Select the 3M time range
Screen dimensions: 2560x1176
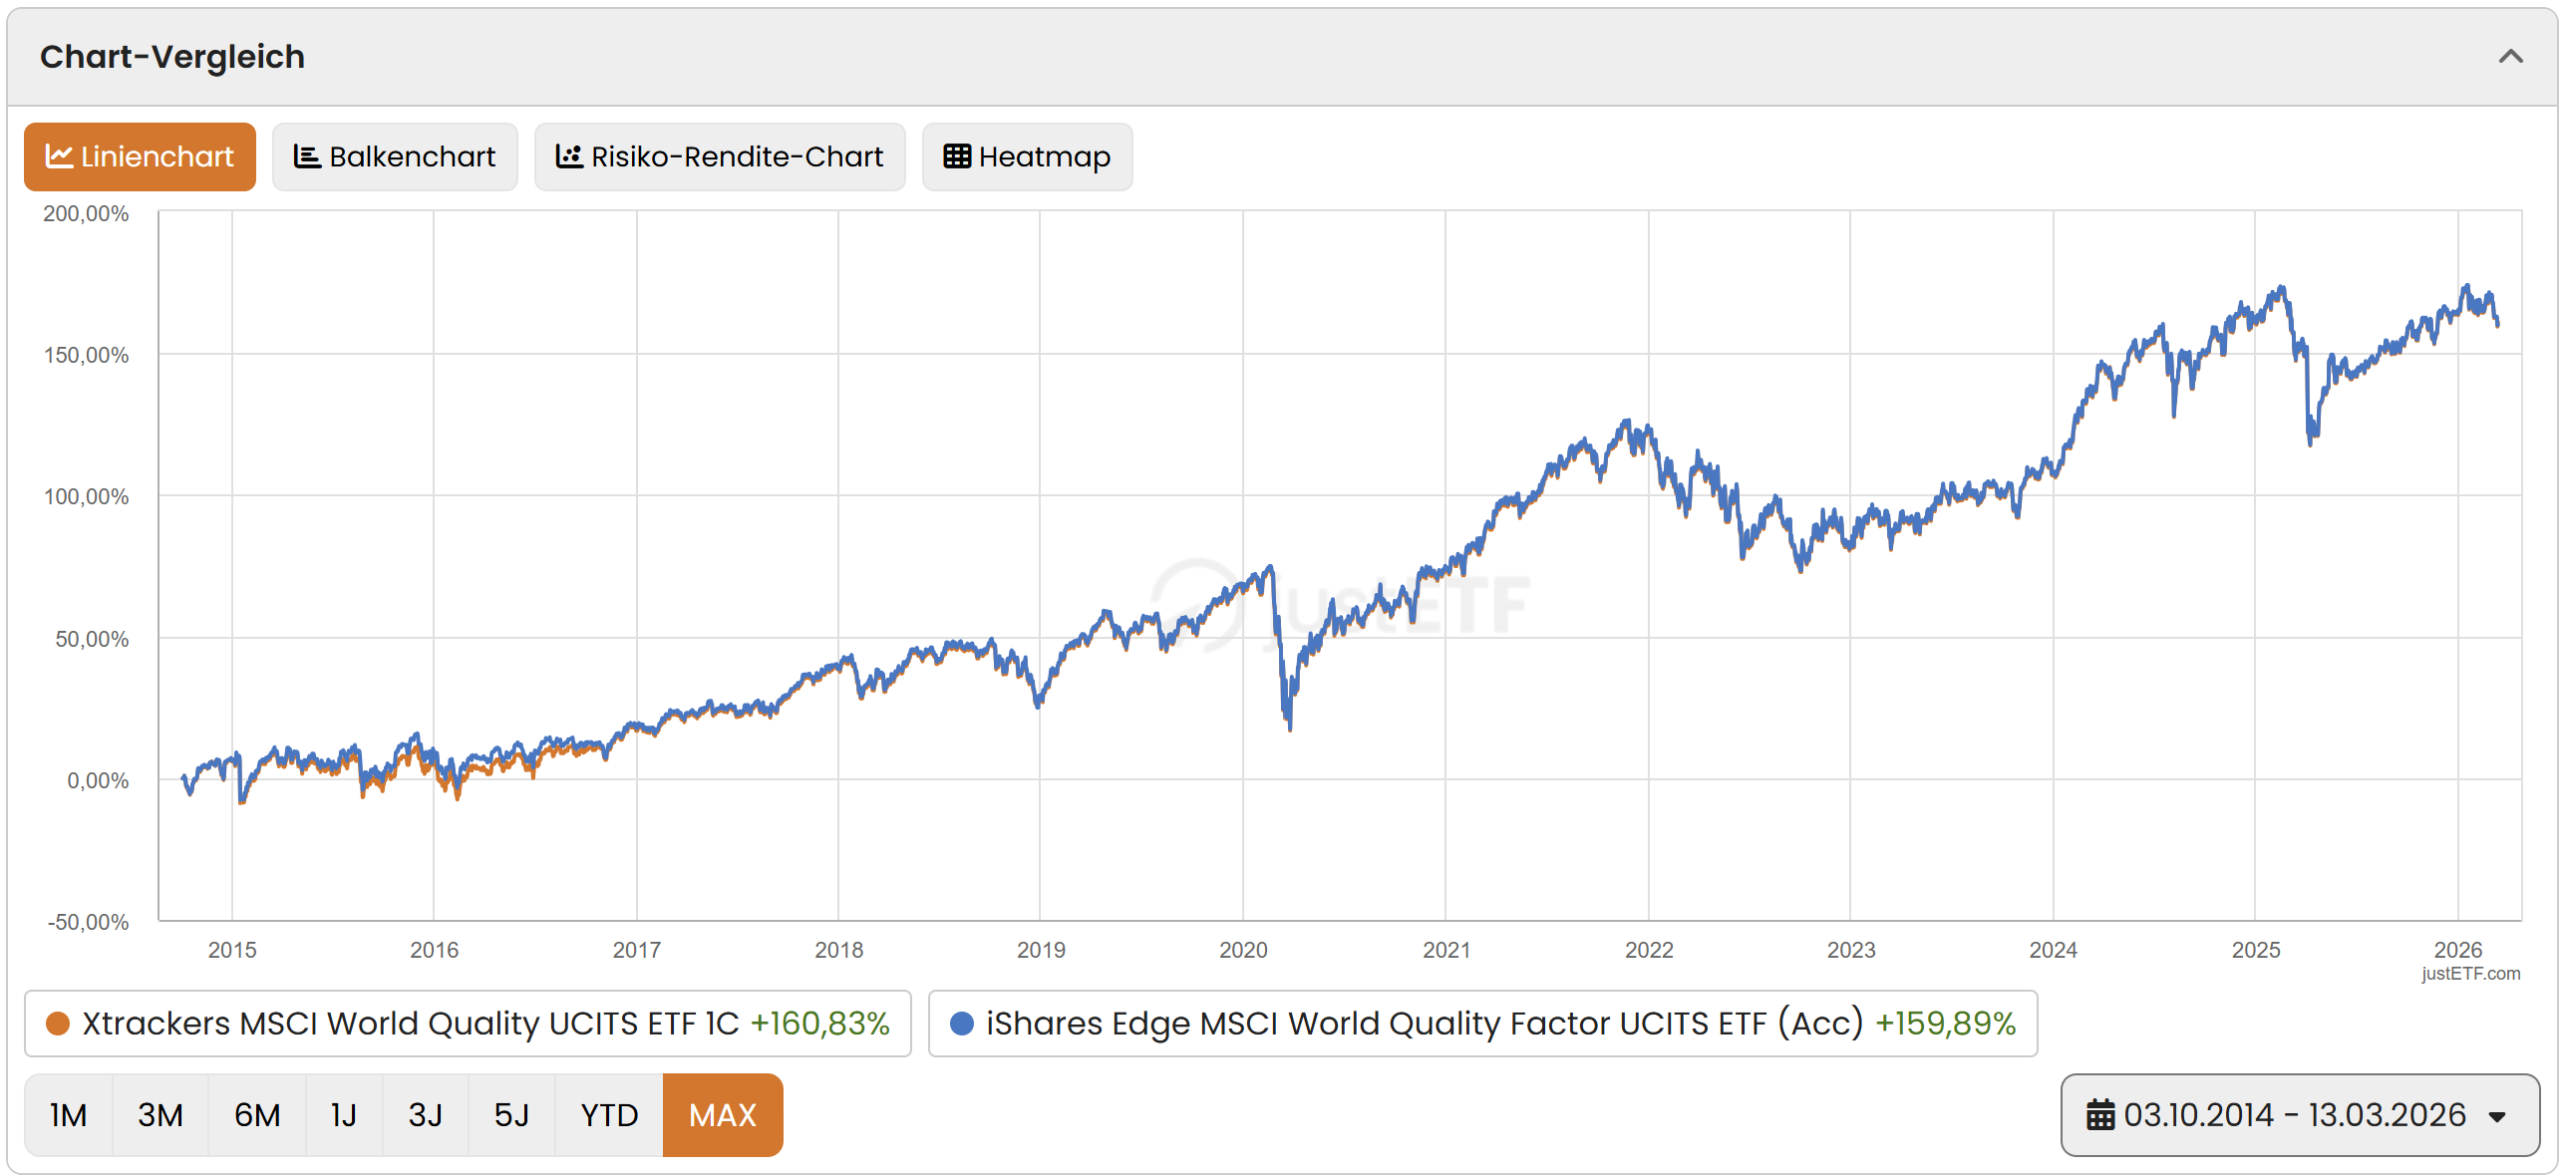[x=160, y=1115]
